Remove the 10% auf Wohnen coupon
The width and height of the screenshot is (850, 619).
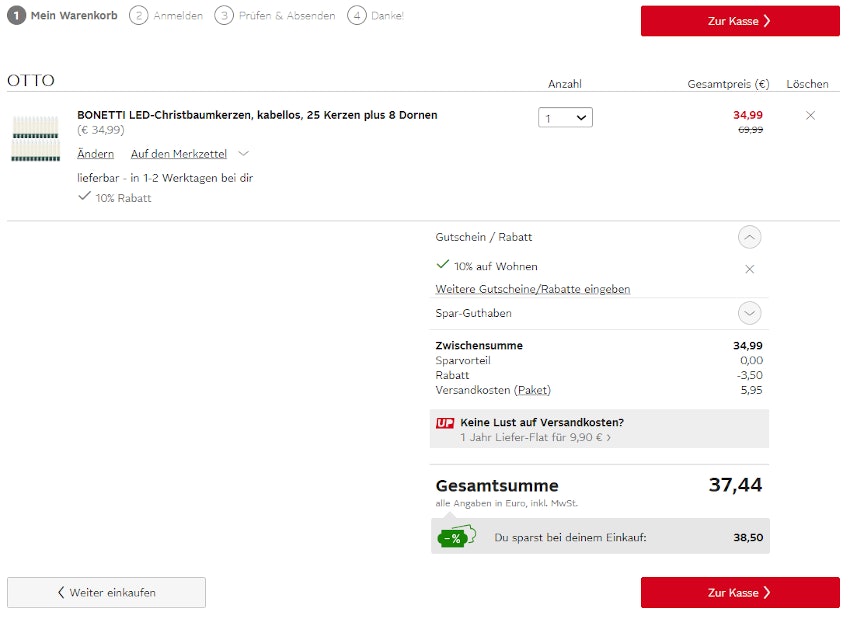749,269
